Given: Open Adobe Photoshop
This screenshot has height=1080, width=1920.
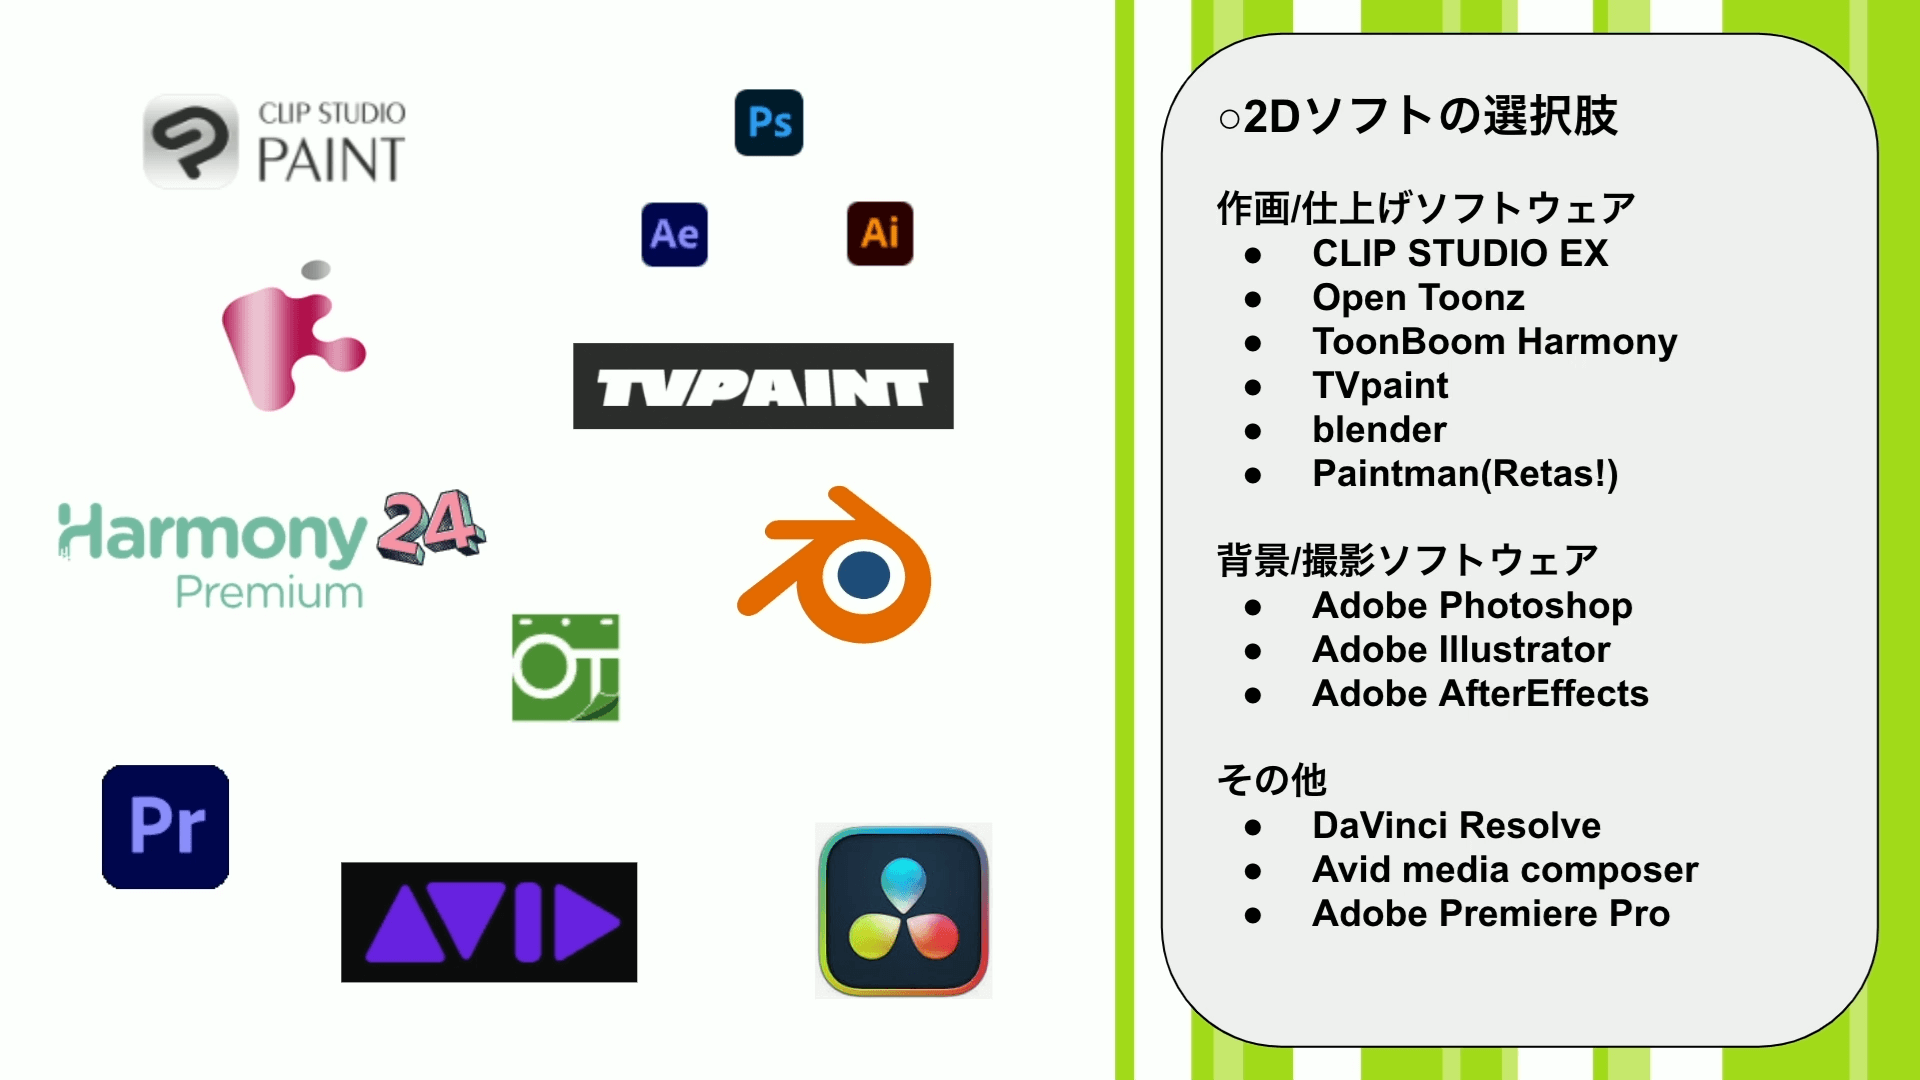Looking at the screenshot, I should pos(767,121).
